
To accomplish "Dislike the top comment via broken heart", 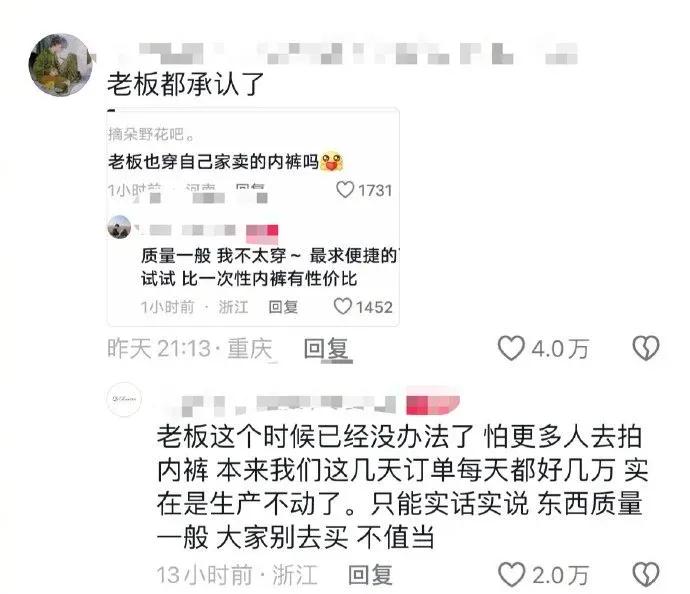I will point(646,348).
